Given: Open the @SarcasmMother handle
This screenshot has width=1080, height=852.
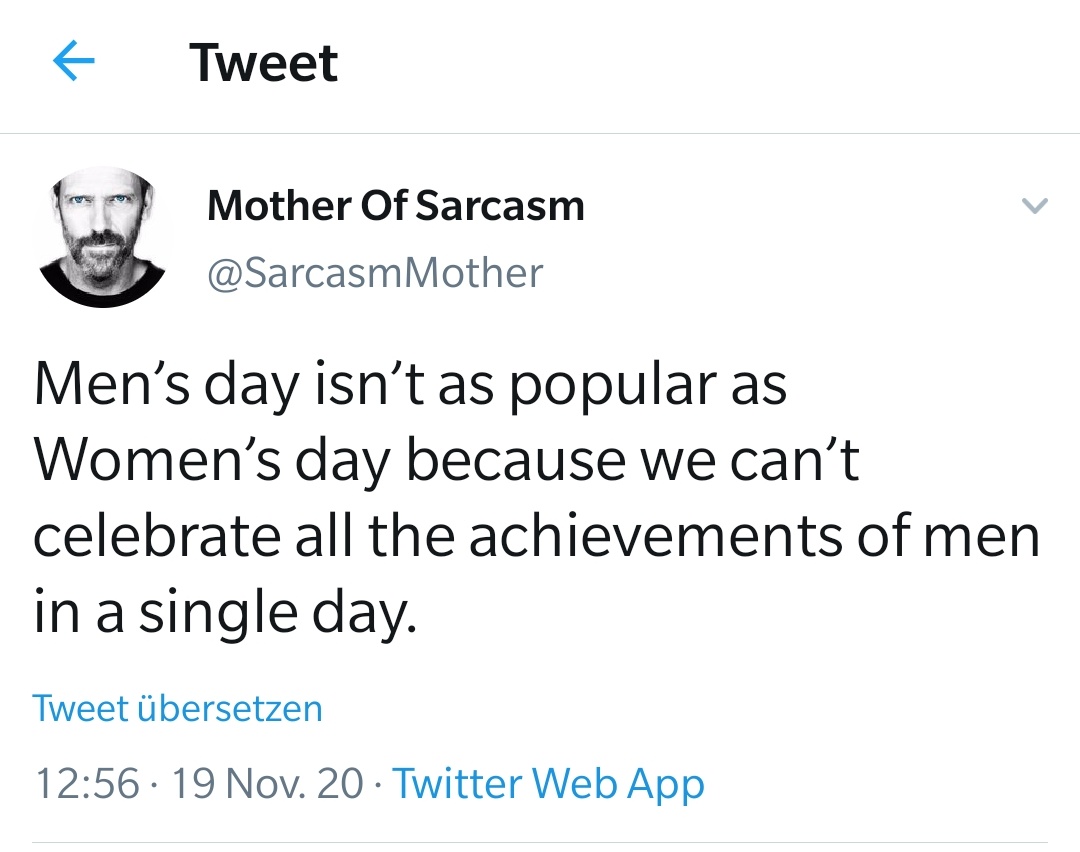Looking at the screenshot, I should click(x=375, y=272).
